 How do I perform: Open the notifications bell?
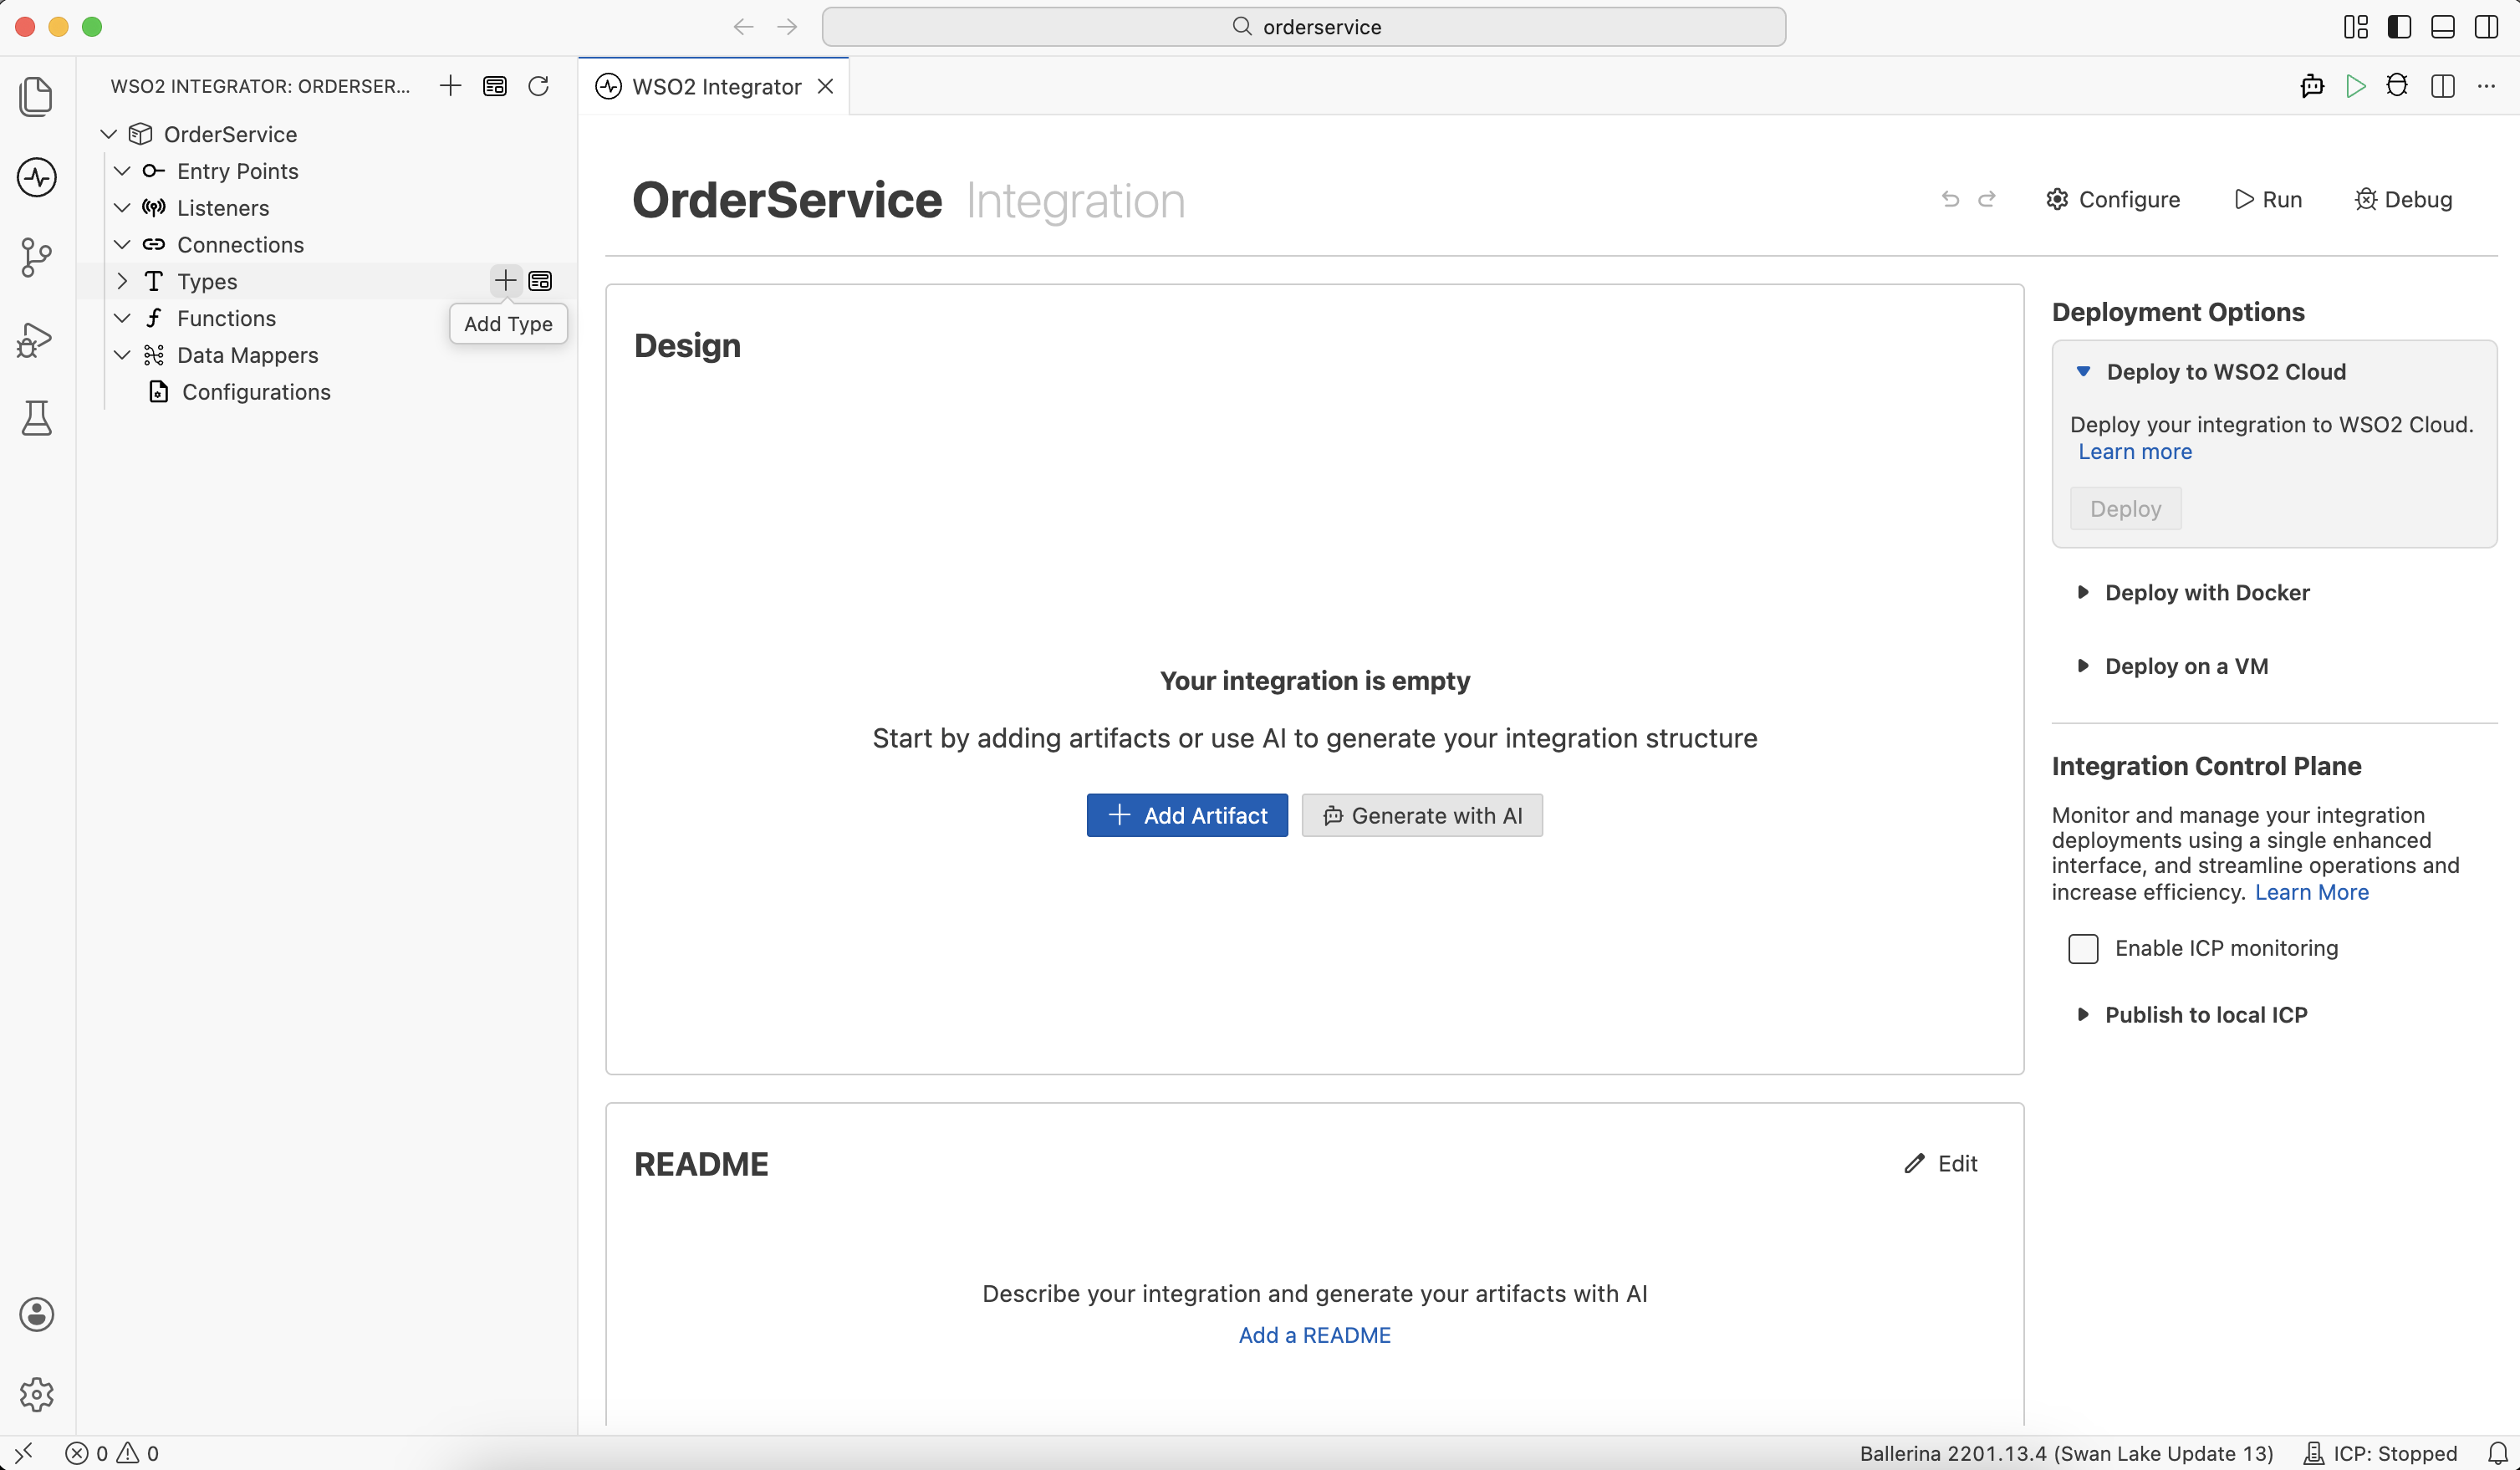pos(2498,1453)
